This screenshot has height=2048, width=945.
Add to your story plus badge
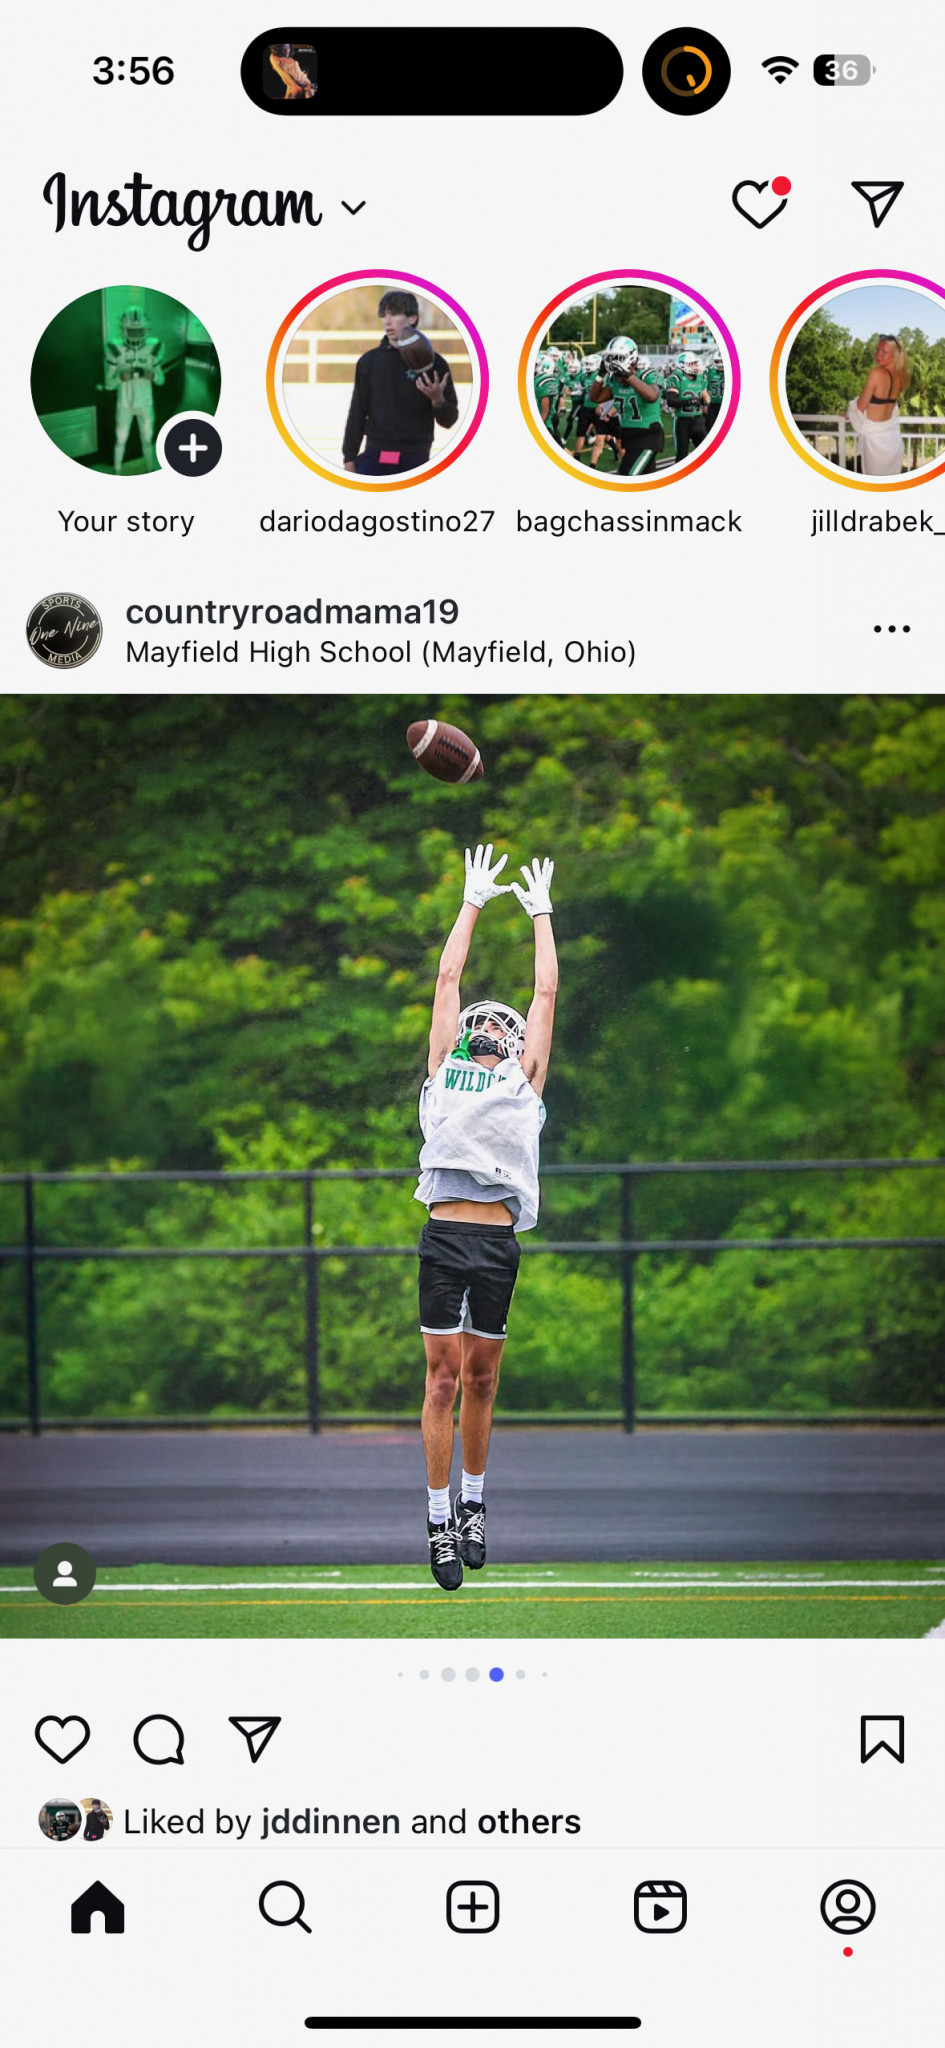(193, 448)
